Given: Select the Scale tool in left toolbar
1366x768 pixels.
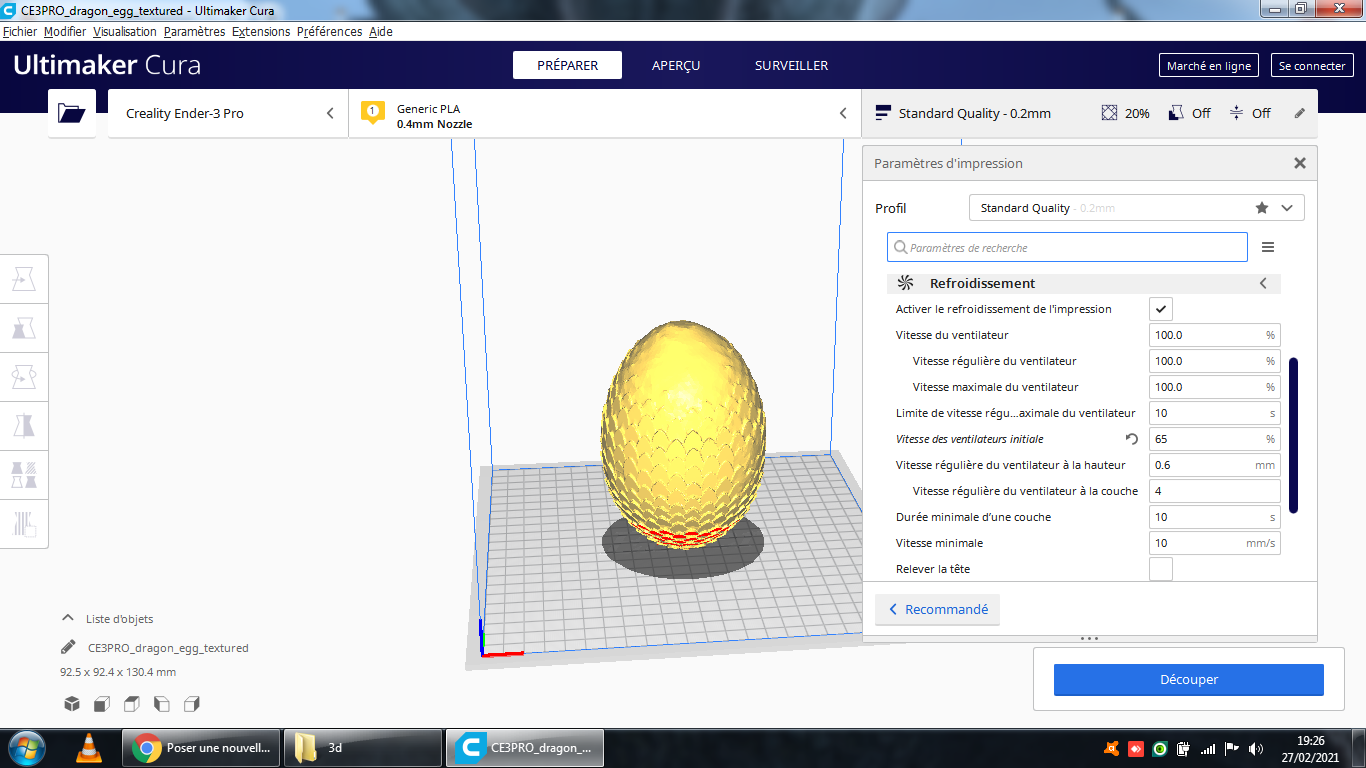Looking at the screenshot, I should tap(24, 328).
